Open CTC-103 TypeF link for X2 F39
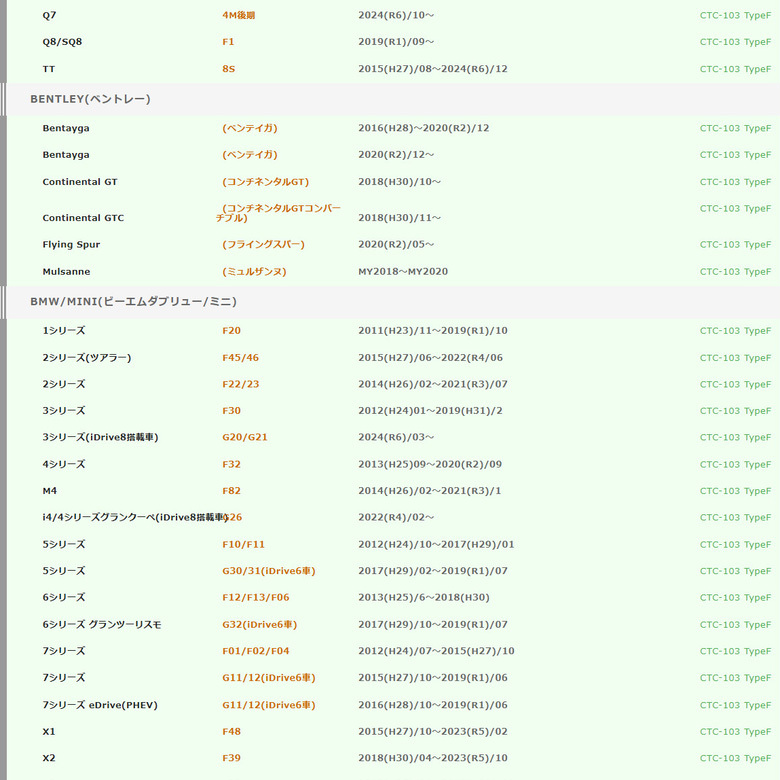The height and width of the screenshot is (780, 780). point(735,758)
